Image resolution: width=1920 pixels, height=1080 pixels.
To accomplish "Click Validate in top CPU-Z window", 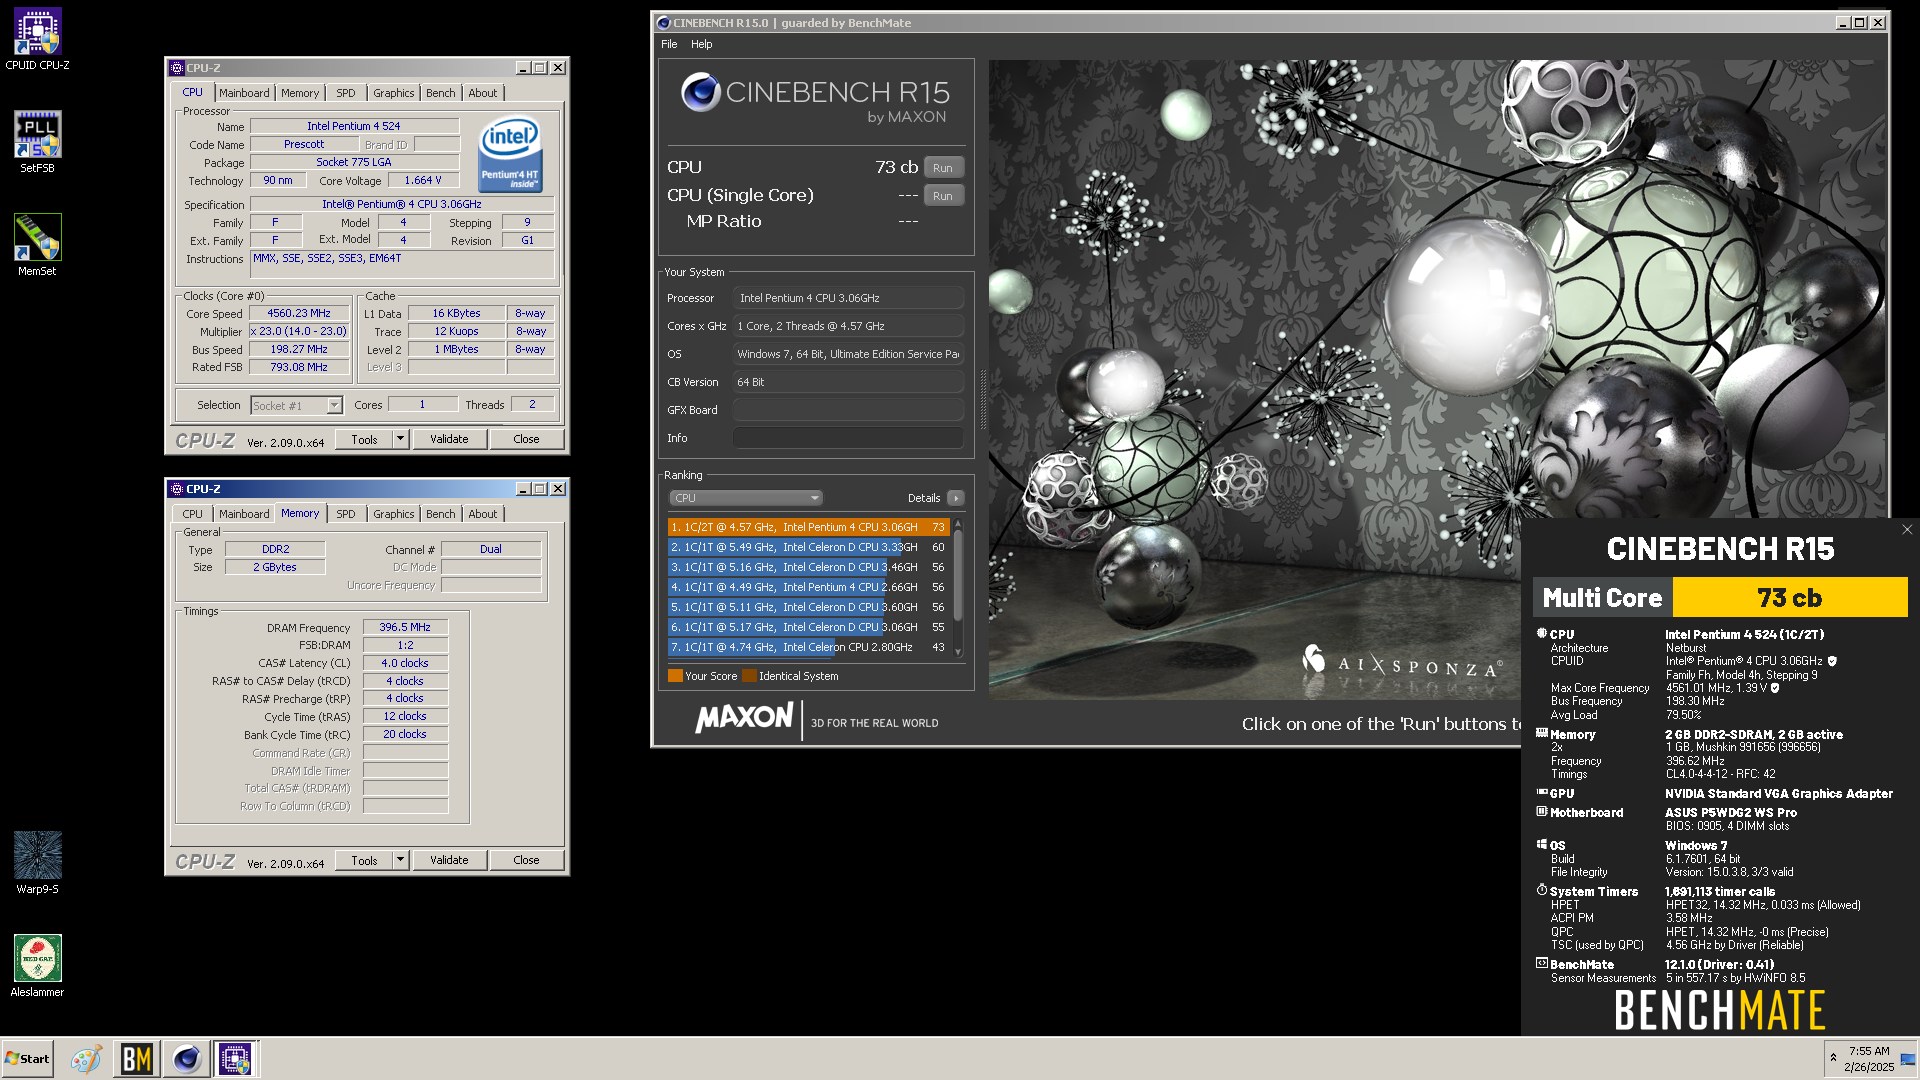I will pyautogui.click(x=449, y=439).
